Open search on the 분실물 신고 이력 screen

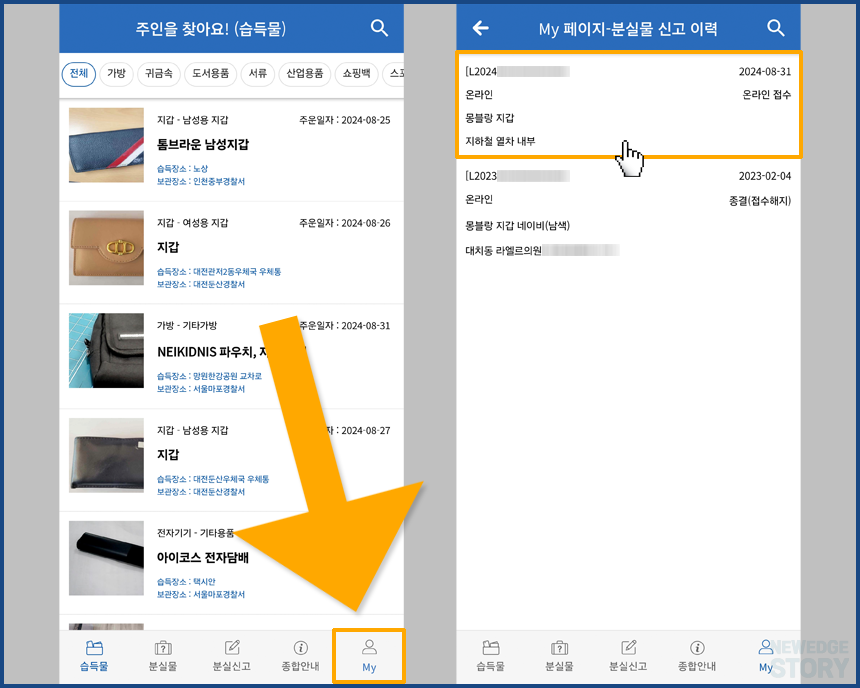(777, 28)
